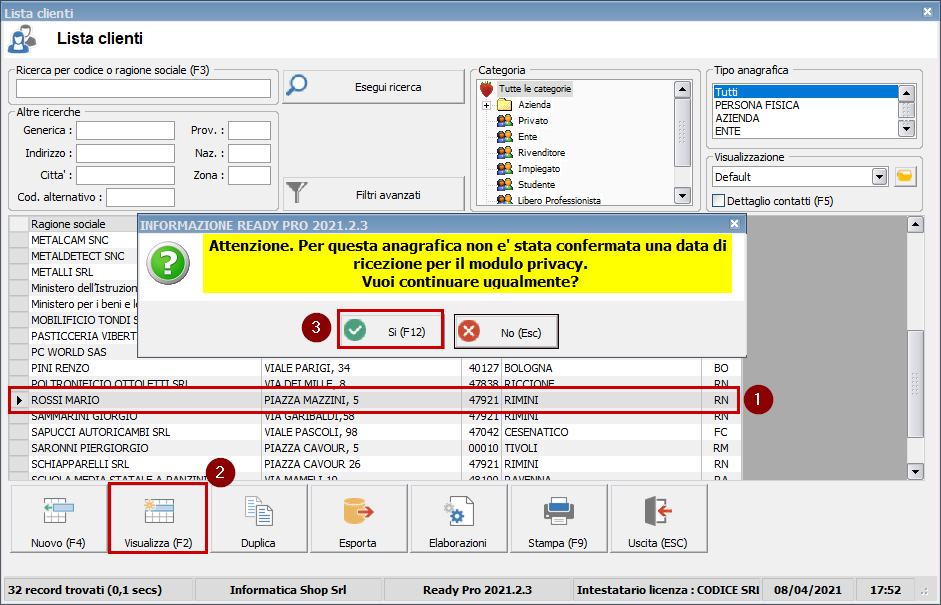Viewport: 941px width, 605px height.
Task: Open Filtri avanzati advanced filters
Action: coord(373,194)
